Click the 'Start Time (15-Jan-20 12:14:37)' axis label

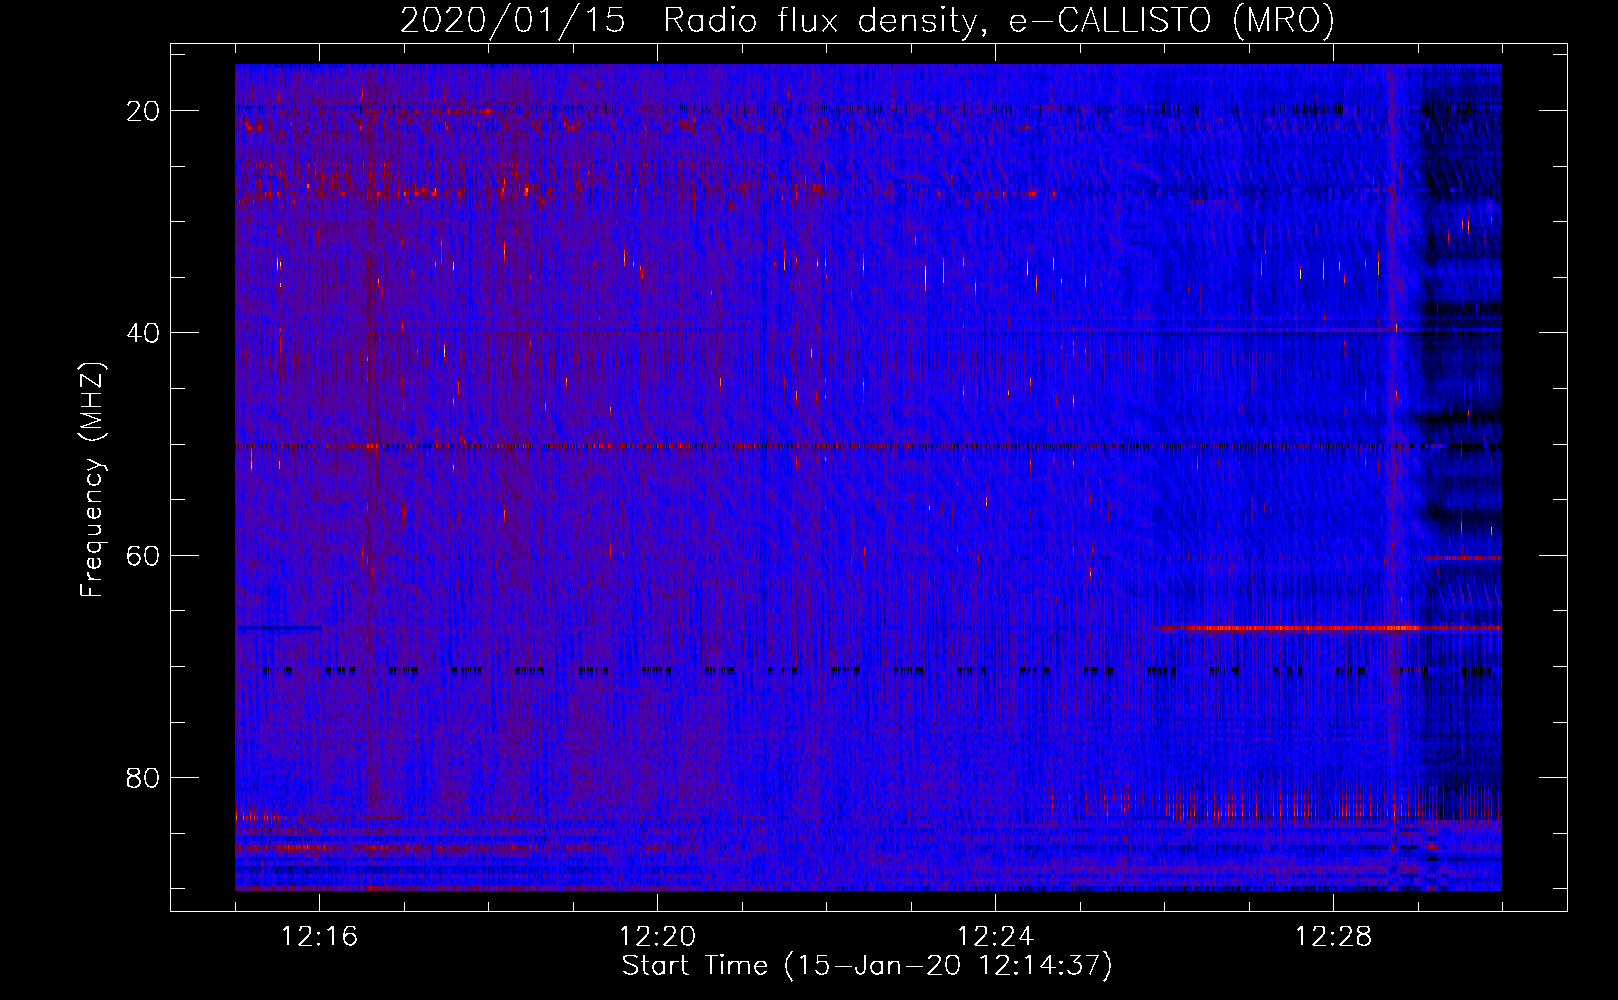867,966
